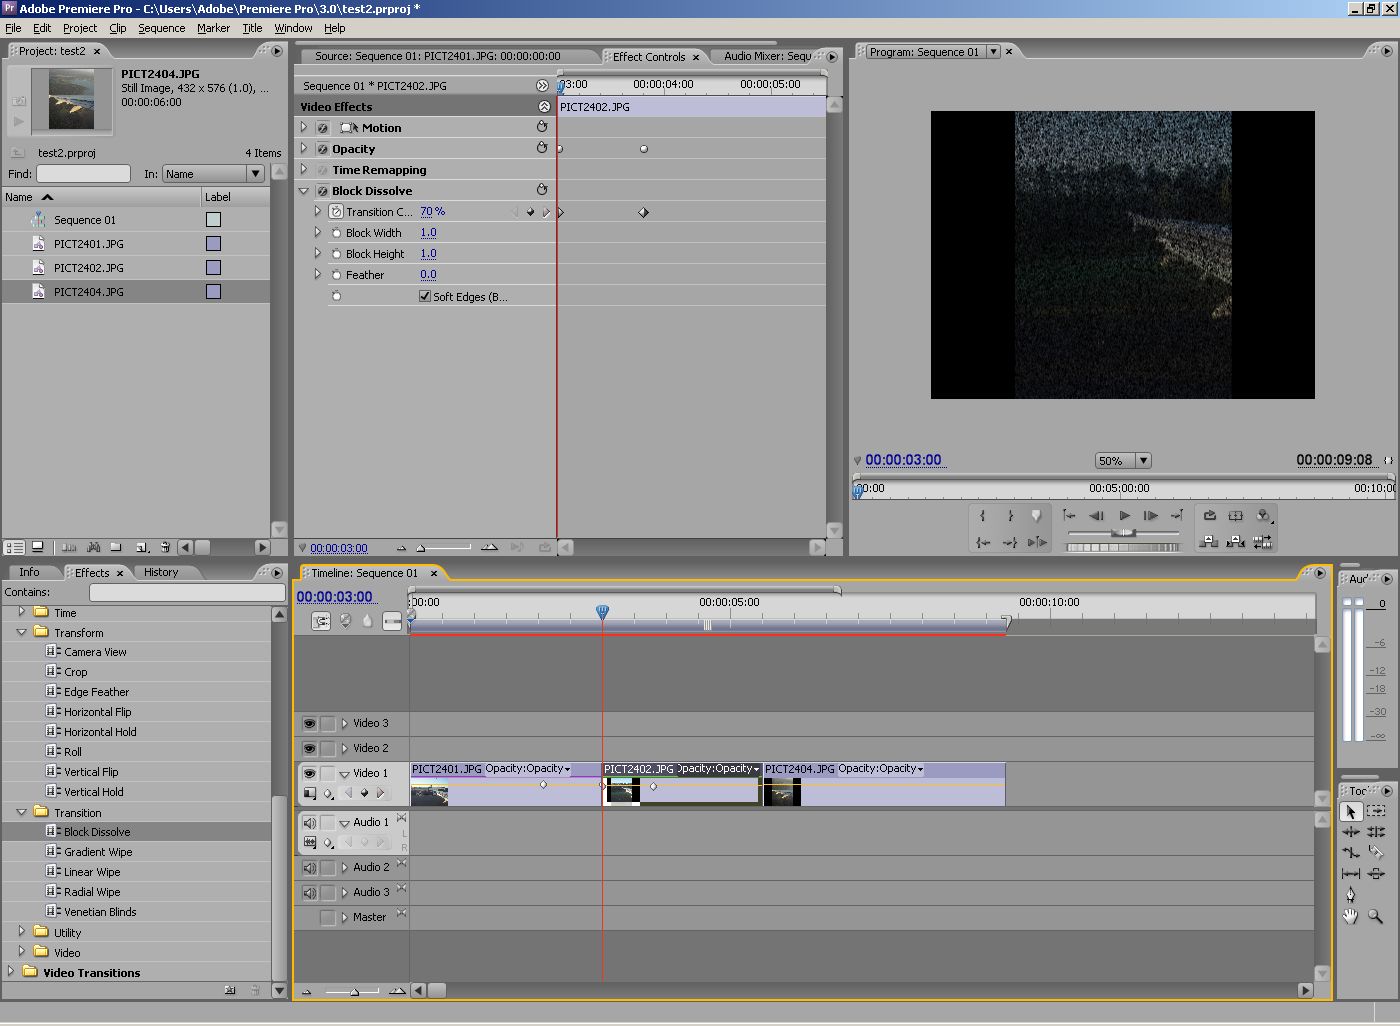Toggle Video 2 track eye visibility
The image size is (1400, 1026).
coord(310,748)
